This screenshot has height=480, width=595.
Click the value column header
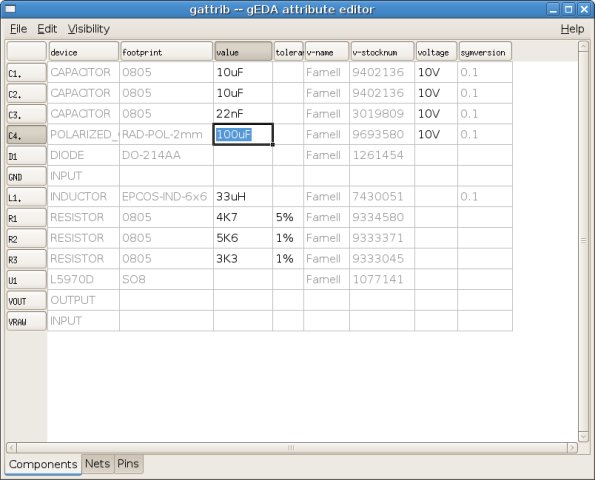click(243, 52)
